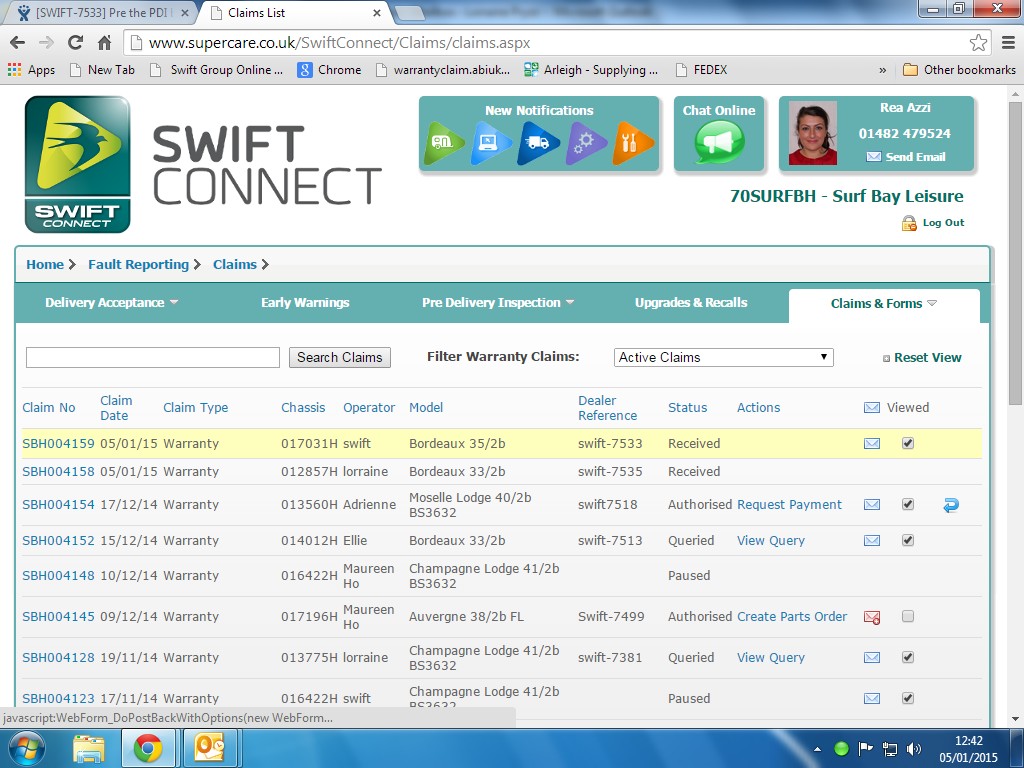The width and height of the screenshot is (1024, 768).
Task: Expand the Delivery Acceptance menu
Action: click(111, 303)
